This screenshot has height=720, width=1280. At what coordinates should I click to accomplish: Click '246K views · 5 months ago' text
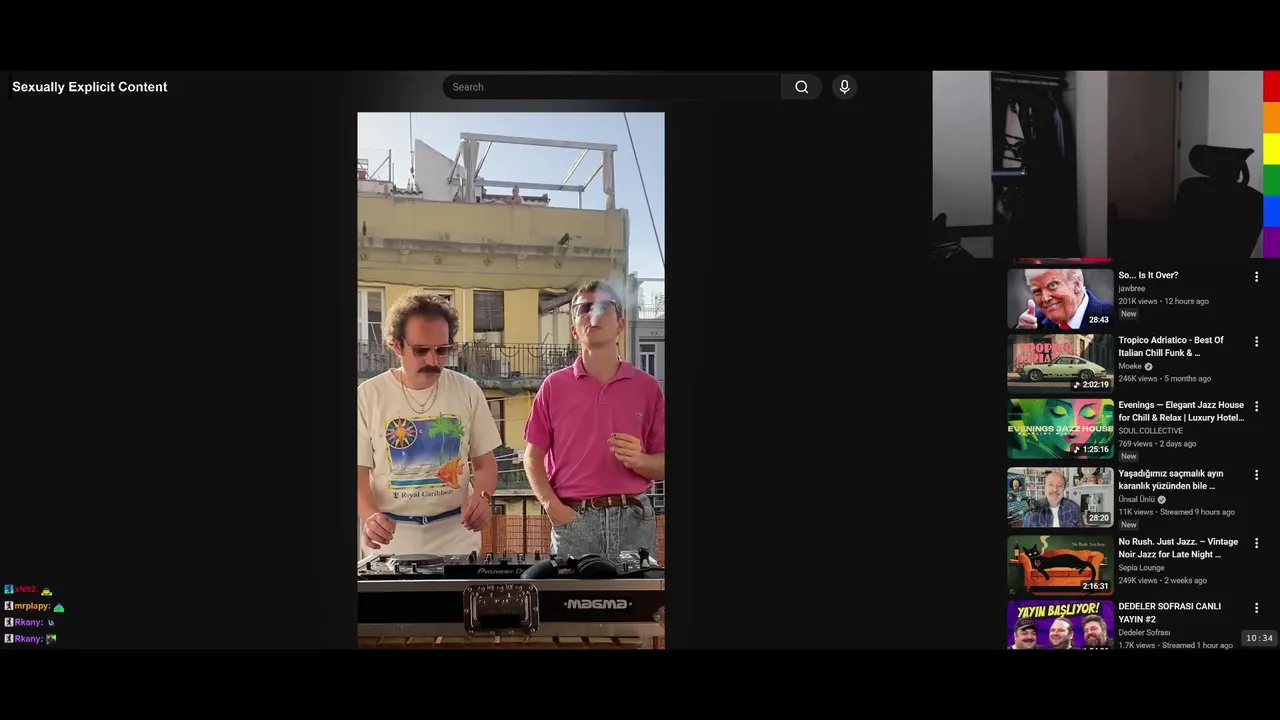click(1164, 378)
